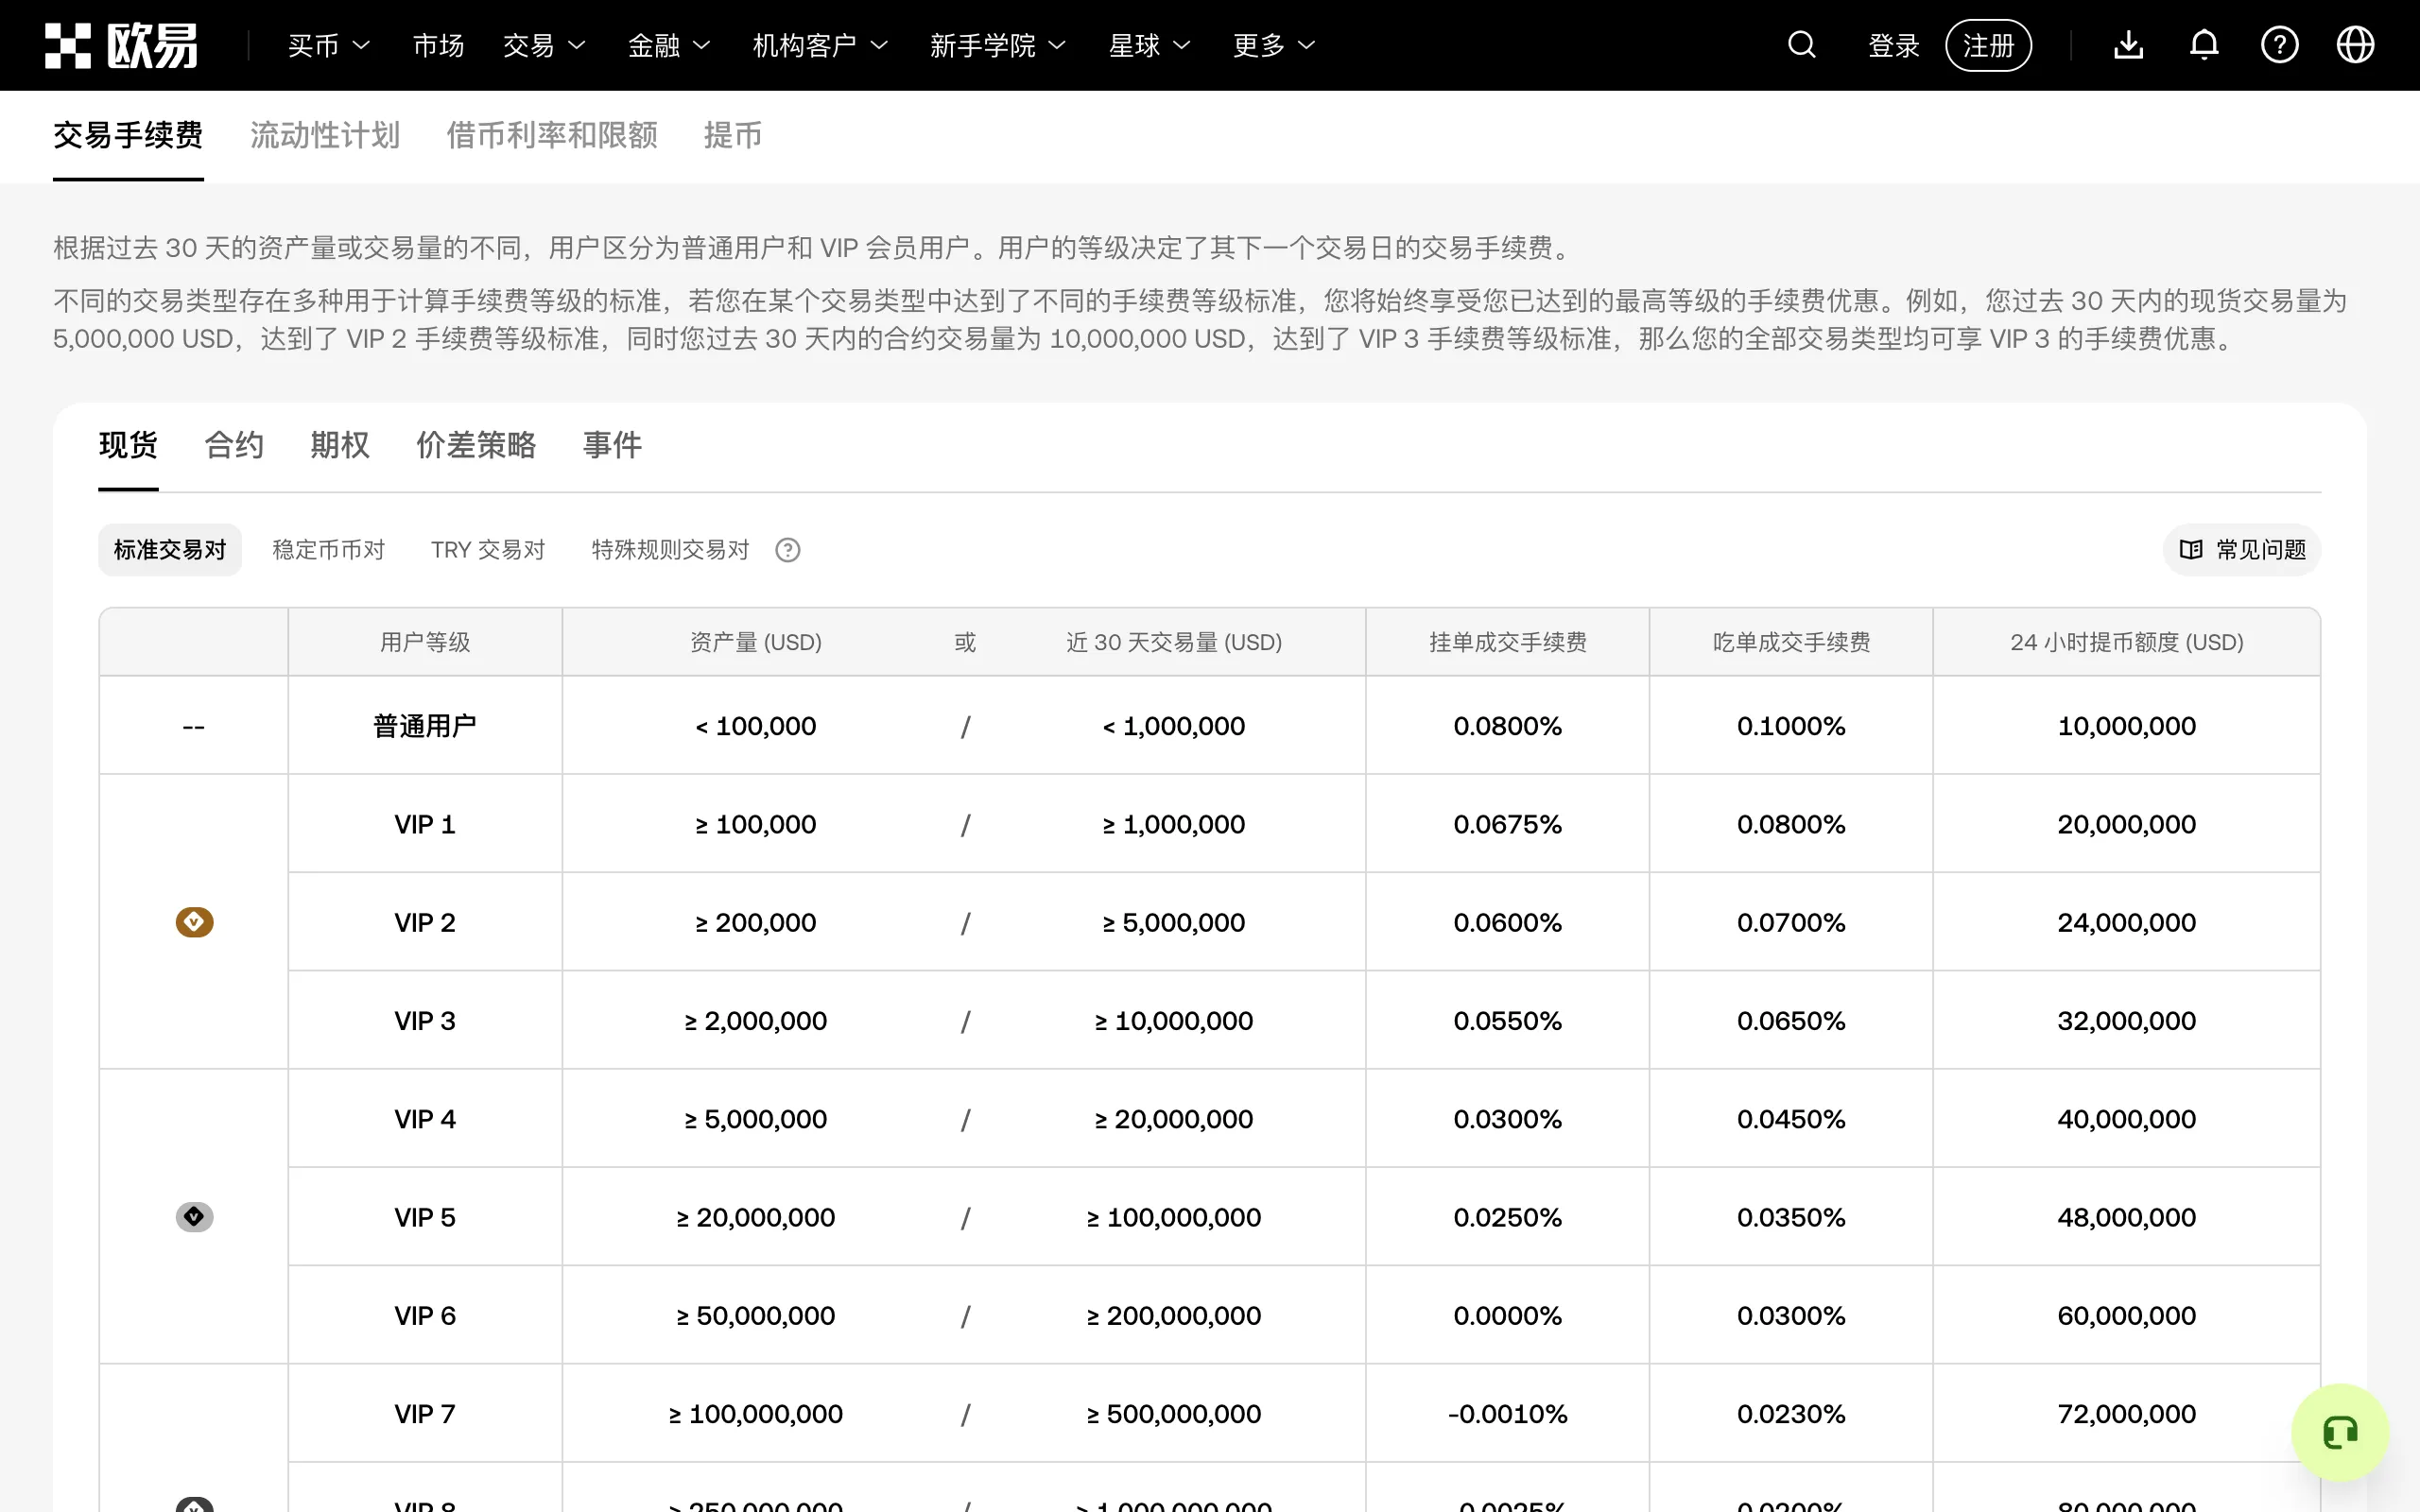The width and height of the screenshot is (2420, 1512).
Task: Switch to the 提币 tab
Action: pyautogui.click(x=732, y=135)
